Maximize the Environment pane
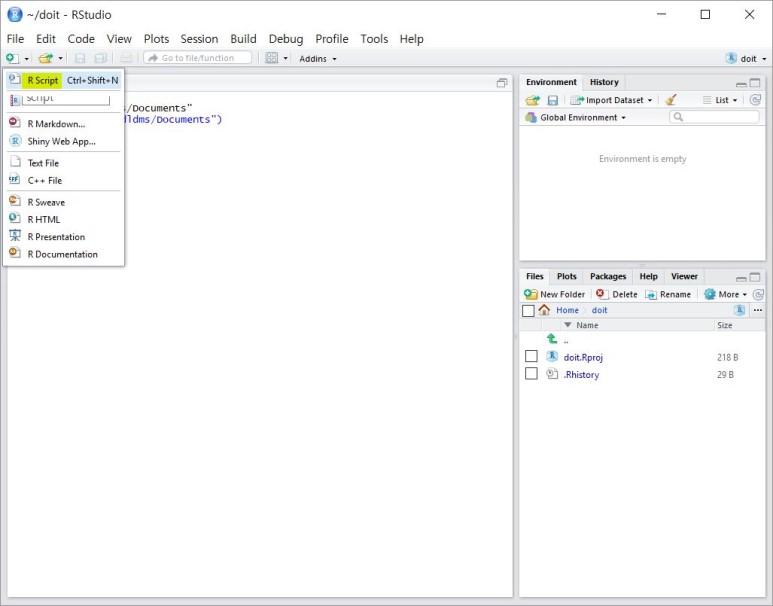This screenshot has width=773, height=606. pyautogui.click(x=755, y=83)
